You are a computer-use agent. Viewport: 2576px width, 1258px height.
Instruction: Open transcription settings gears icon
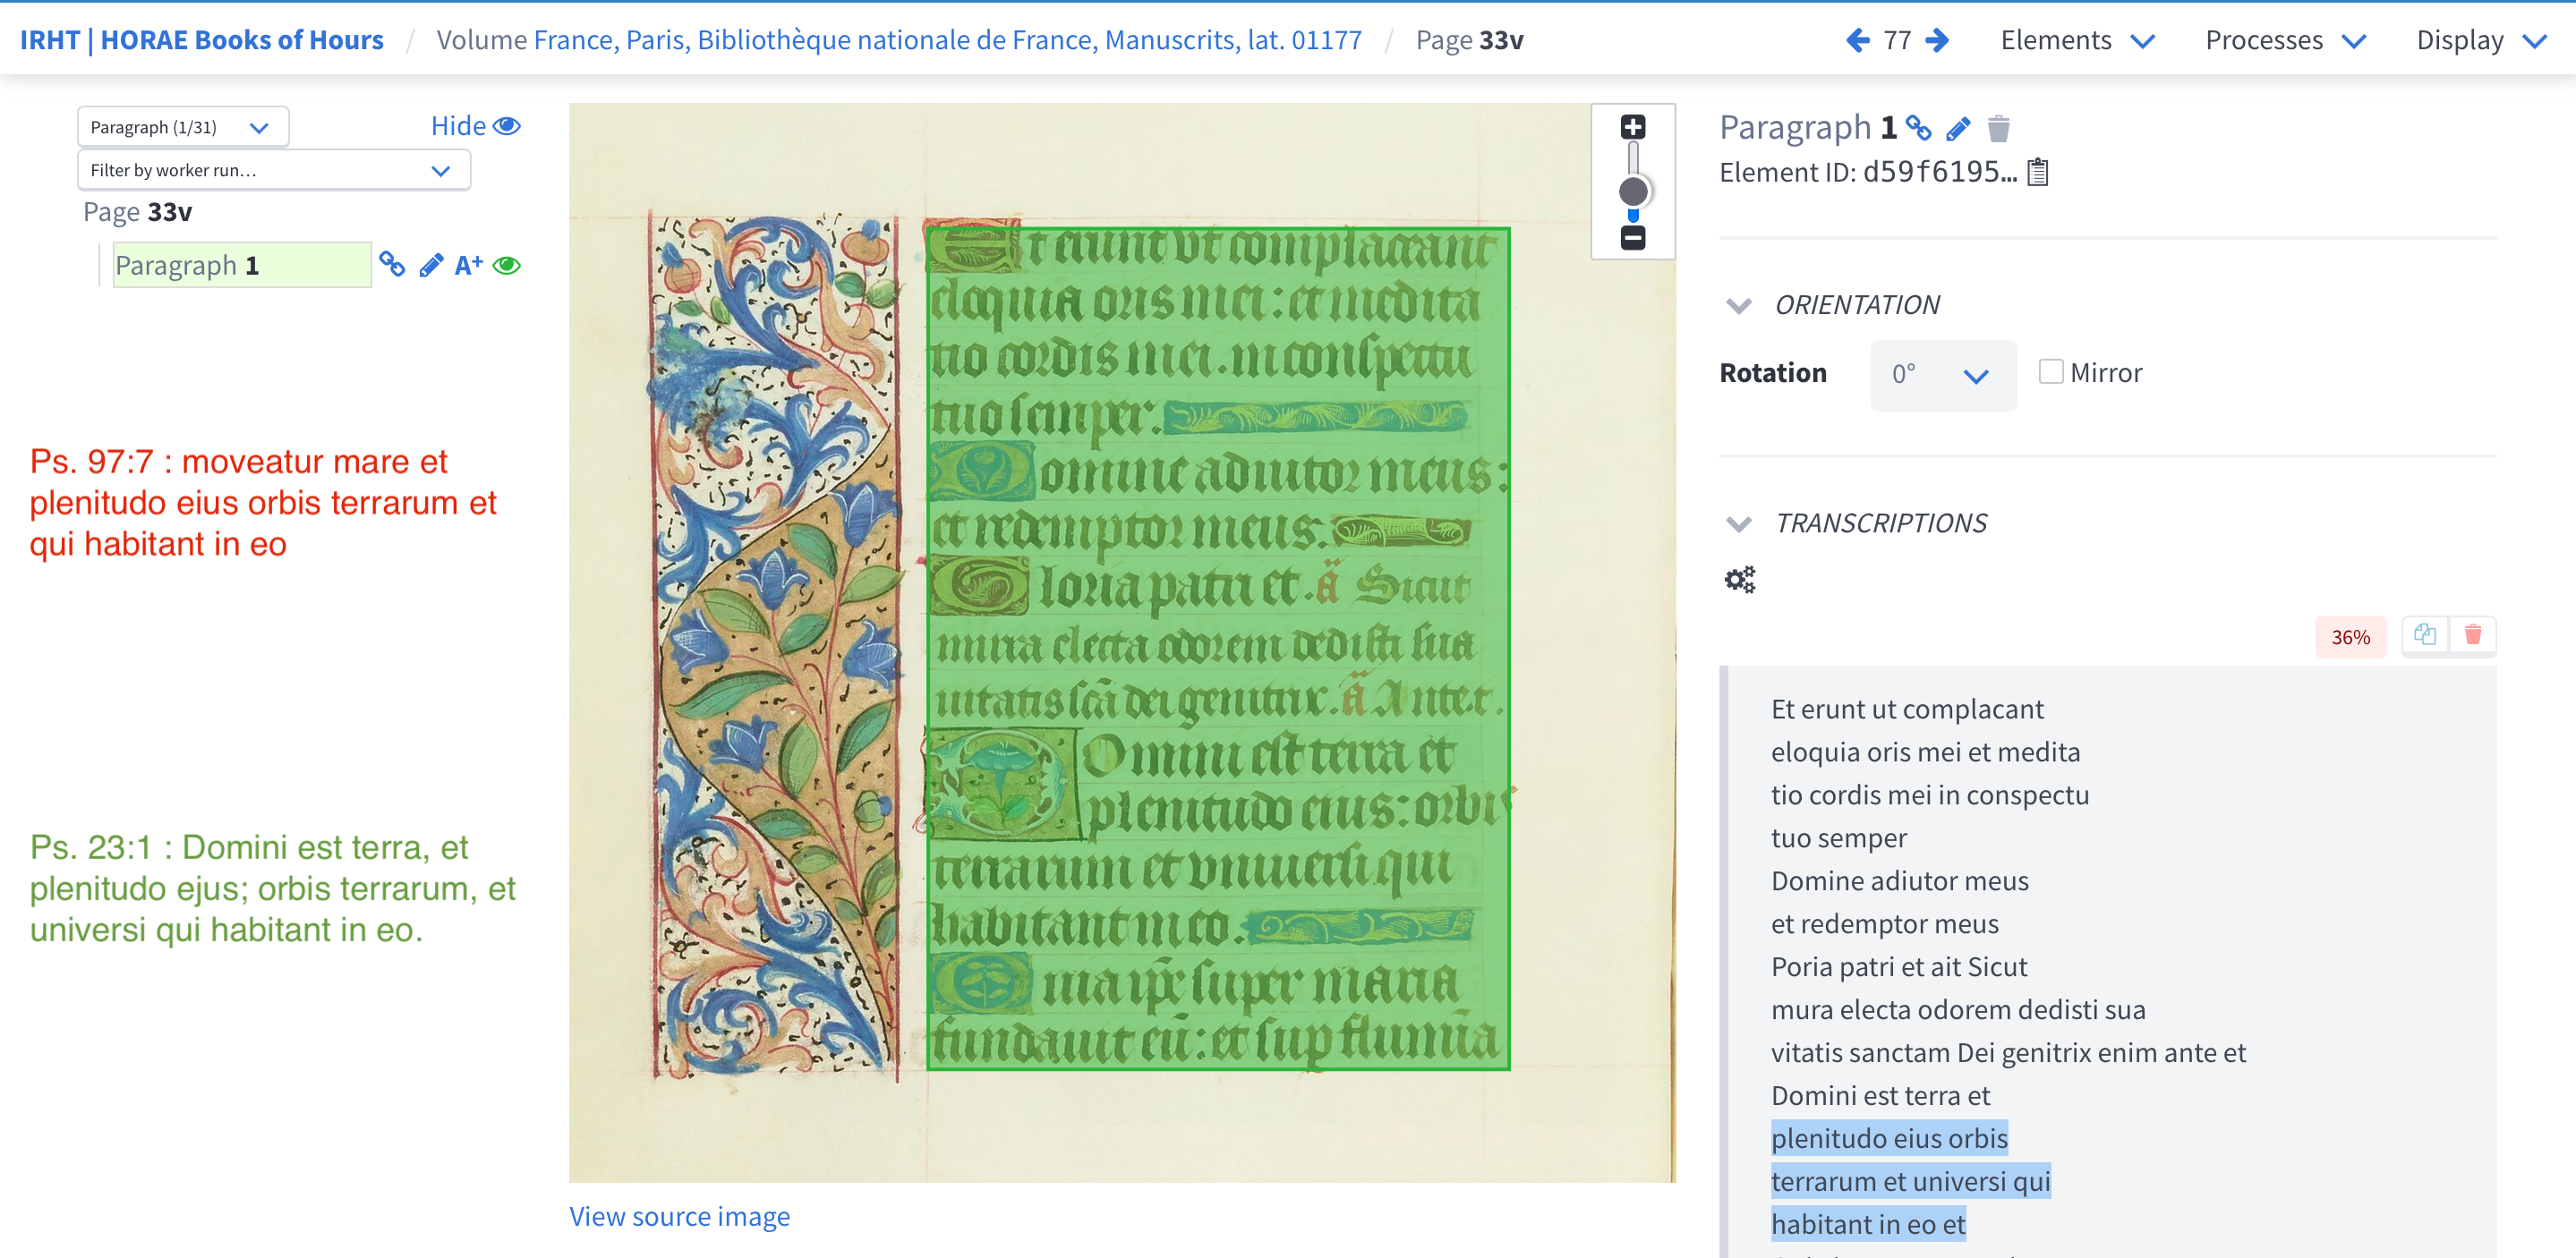point(1740,579)
